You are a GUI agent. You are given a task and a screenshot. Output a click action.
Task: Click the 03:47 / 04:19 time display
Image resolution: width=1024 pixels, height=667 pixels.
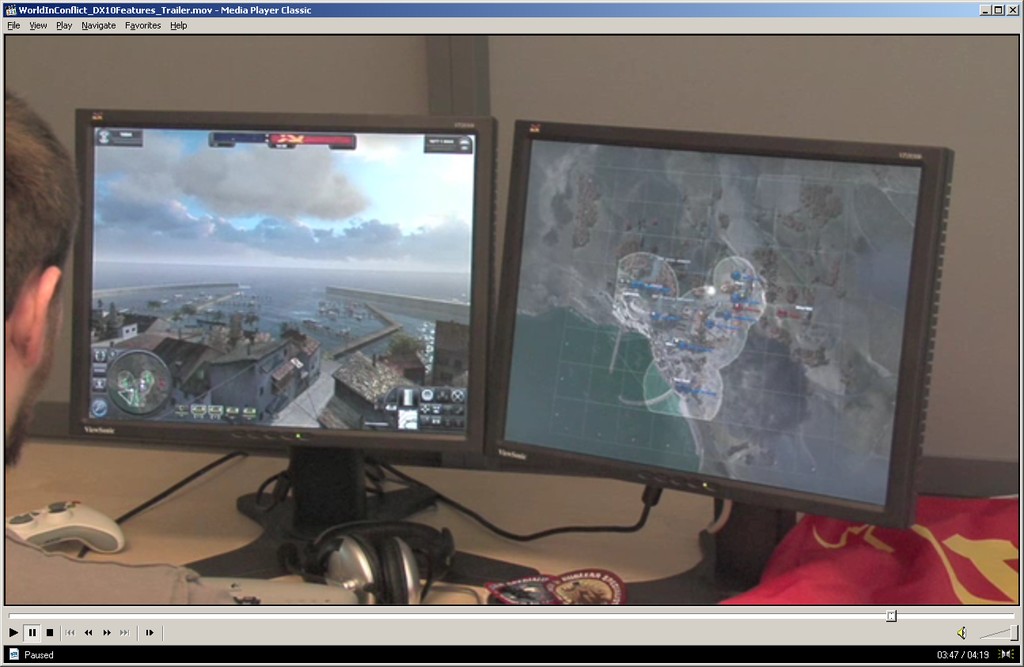pos(963,655)
